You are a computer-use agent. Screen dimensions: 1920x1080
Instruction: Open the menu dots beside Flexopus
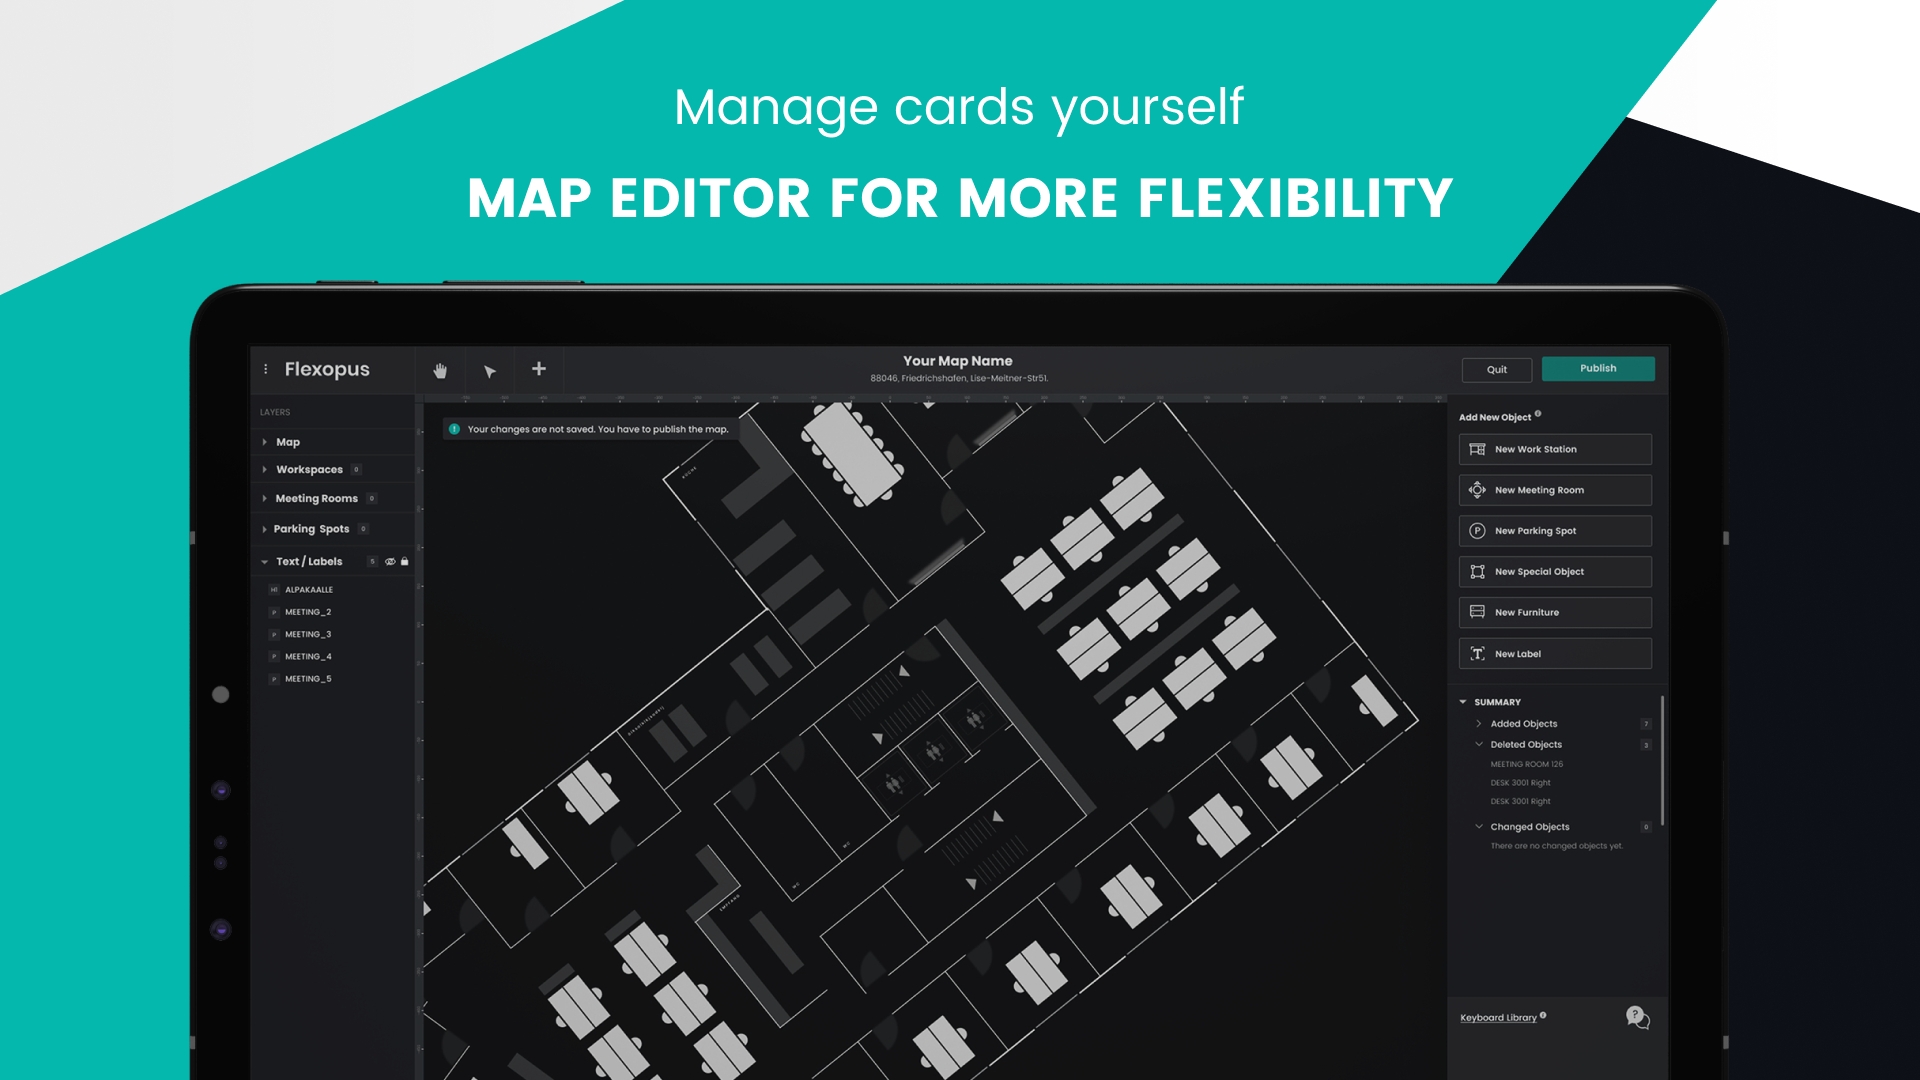point(266,369)
